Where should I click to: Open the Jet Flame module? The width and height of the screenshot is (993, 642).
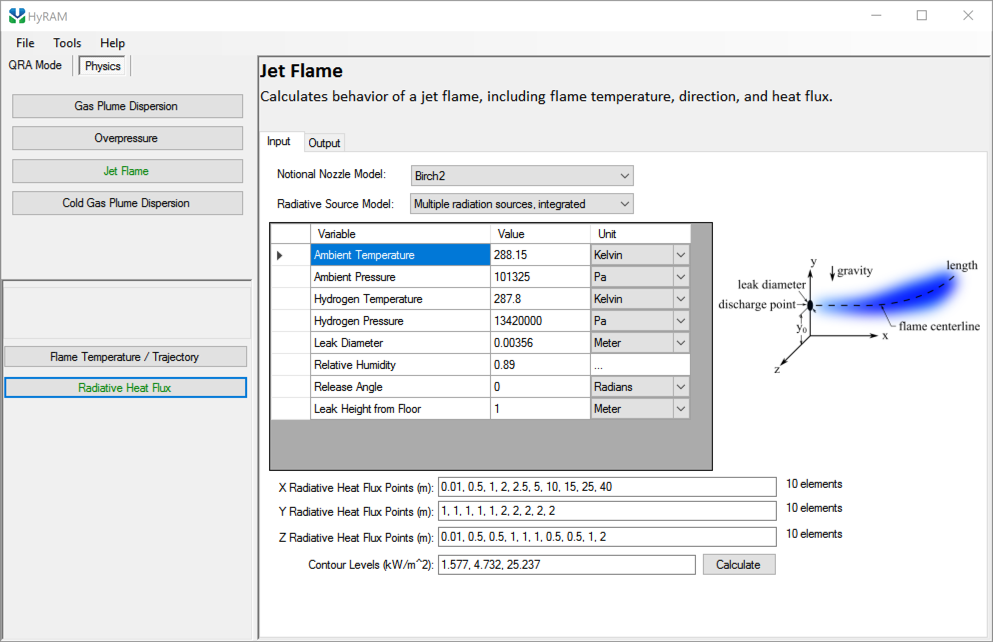click(127, 171)
